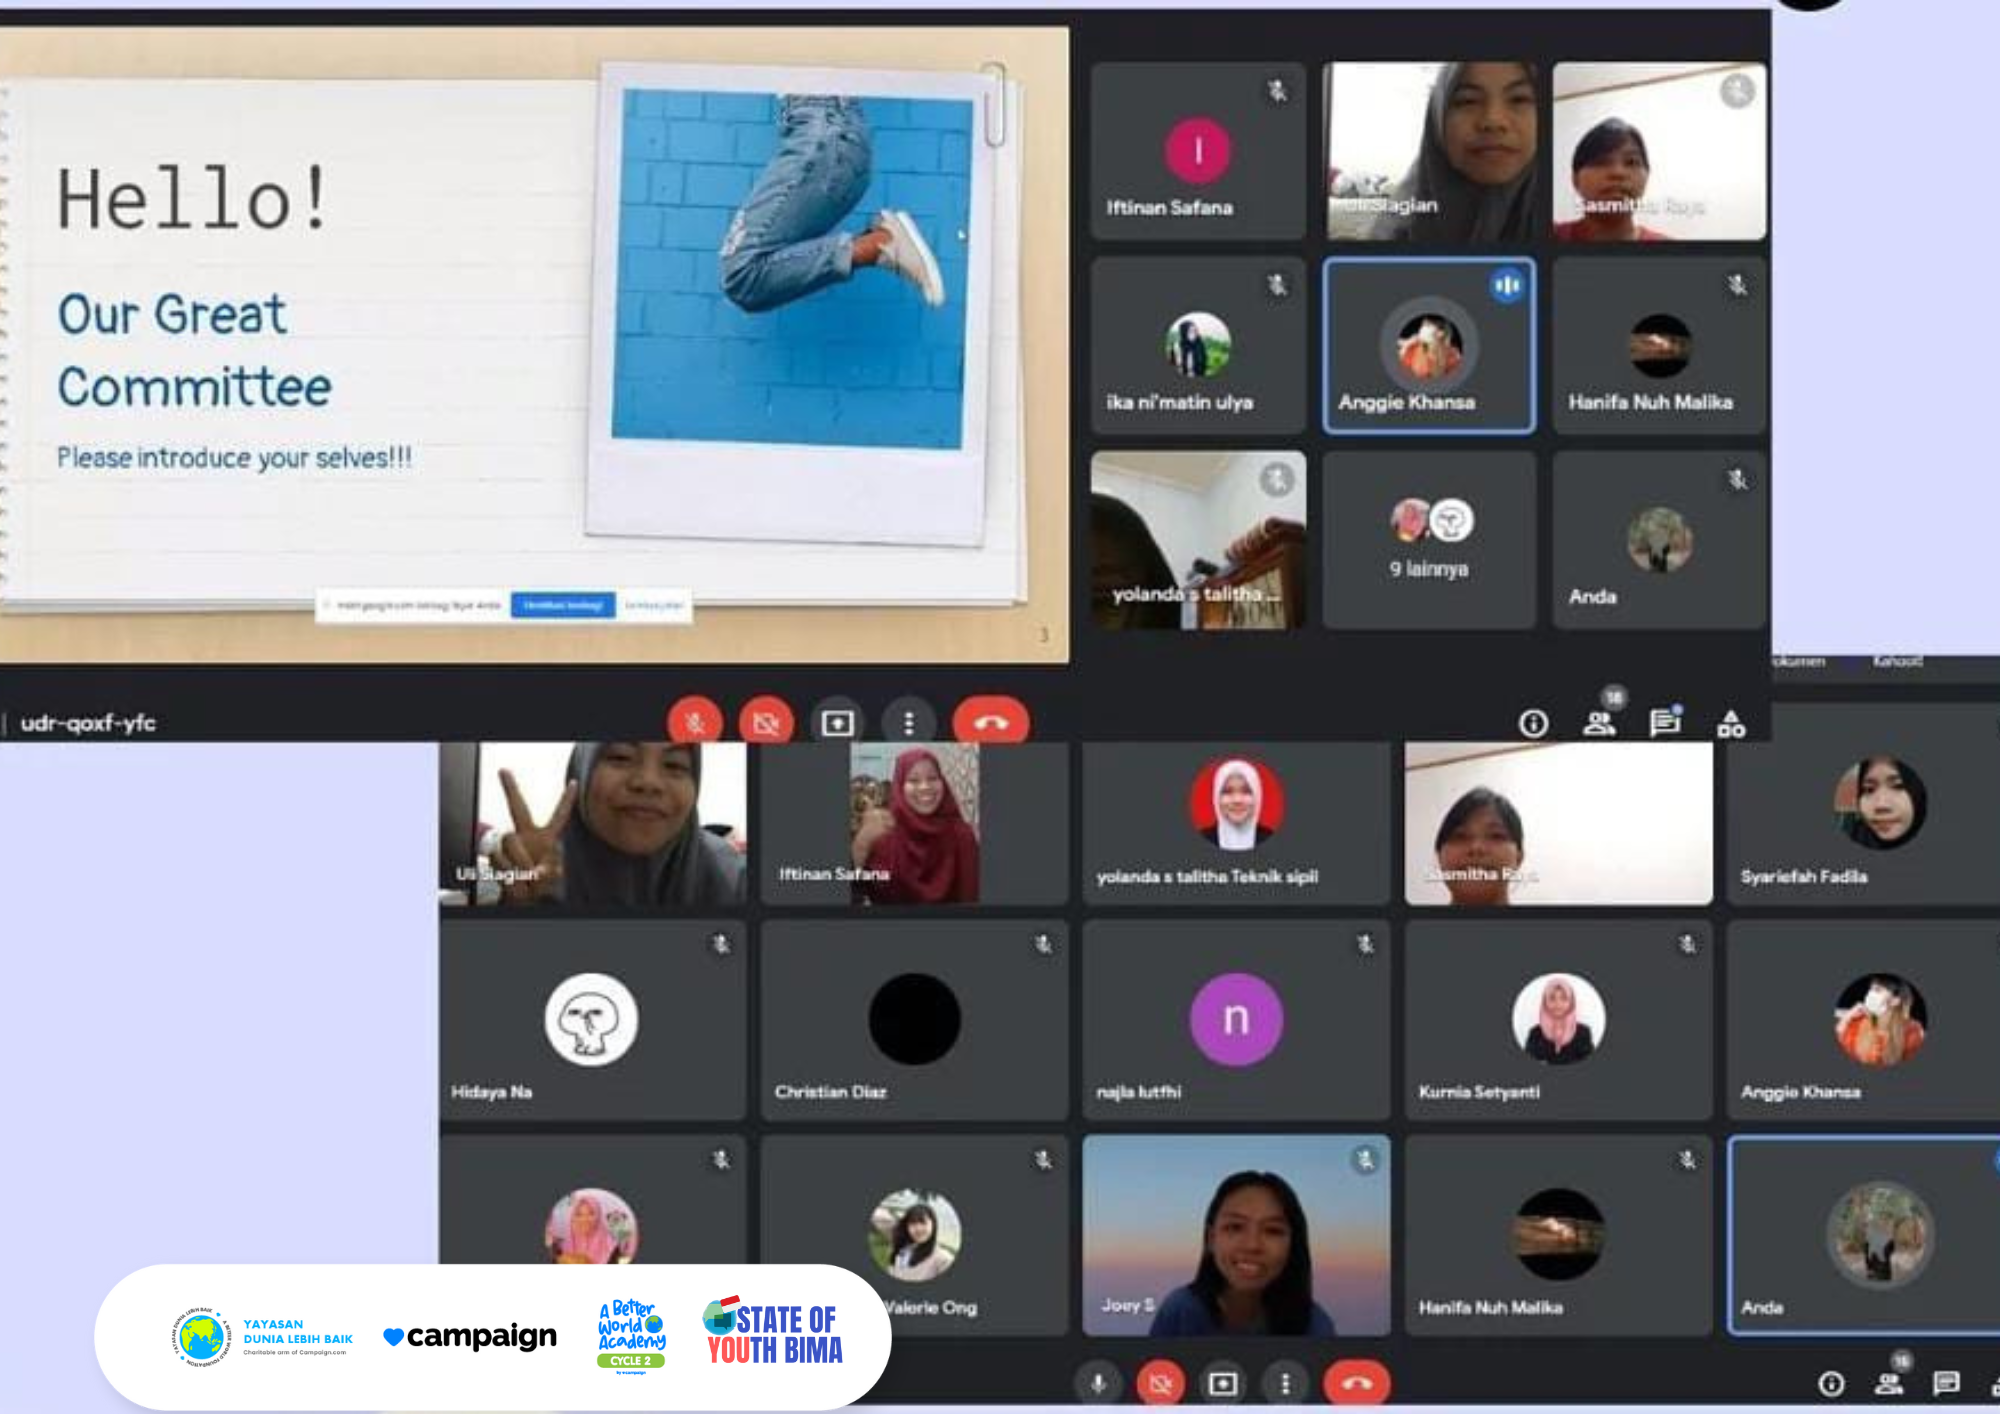Open more options in top meeting toolbar
The image size is (2000, 1414).
[908, 722]
